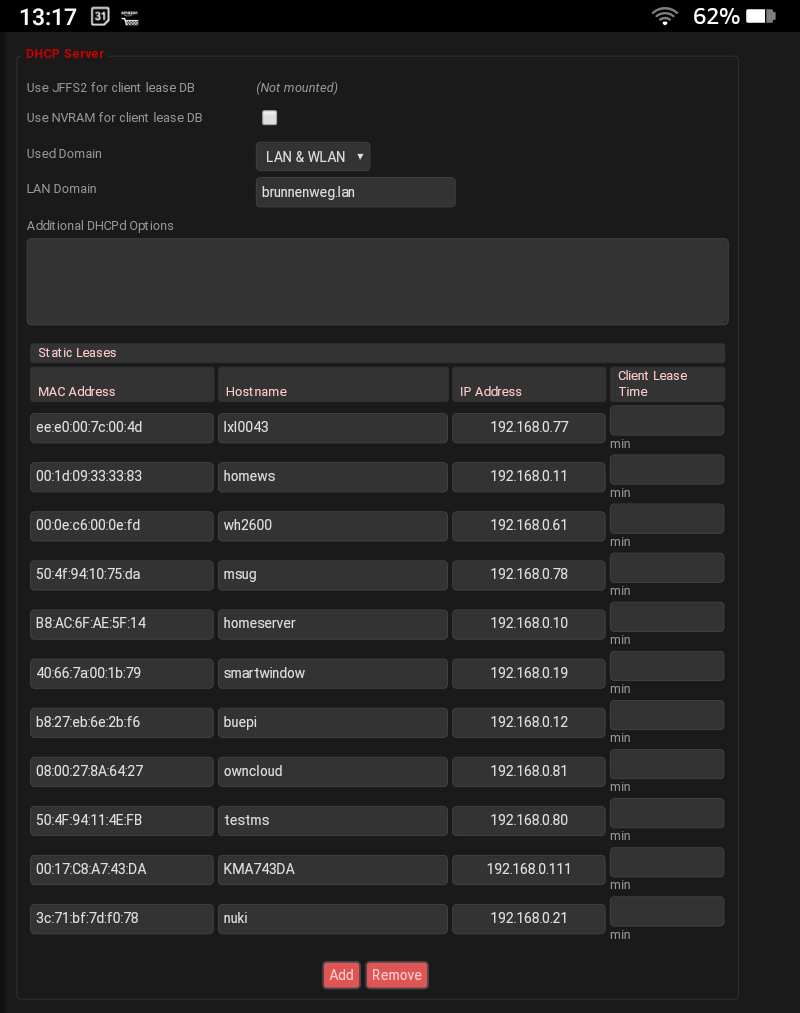The width and height of the screenshot is (800, 1013).
Task: Tap the Amazon notification icon in status bar
Action: coord(129,16)
